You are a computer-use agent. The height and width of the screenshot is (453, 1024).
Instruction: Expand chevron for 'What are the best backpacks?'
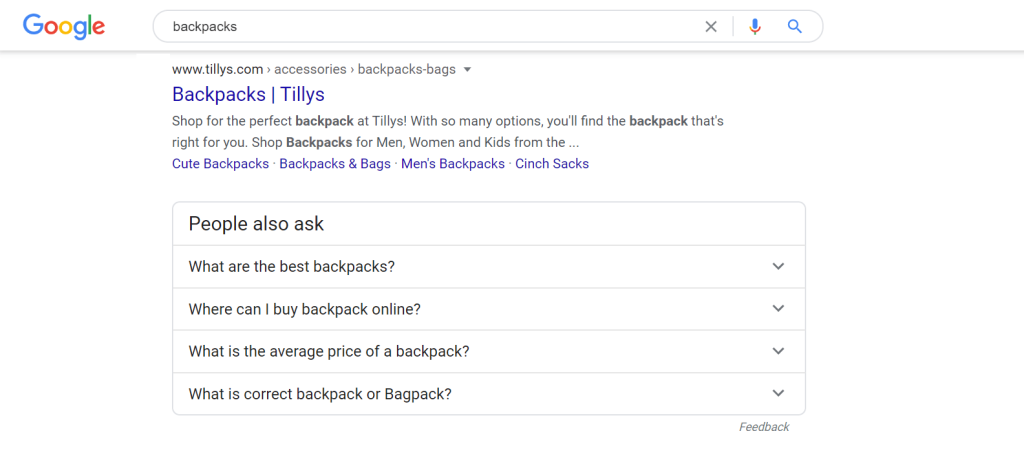[779, 267]
